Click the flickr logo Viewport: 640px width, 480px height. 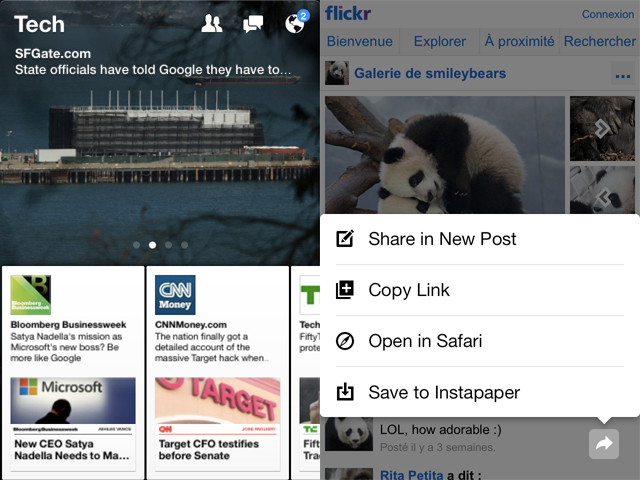[348, 13]
